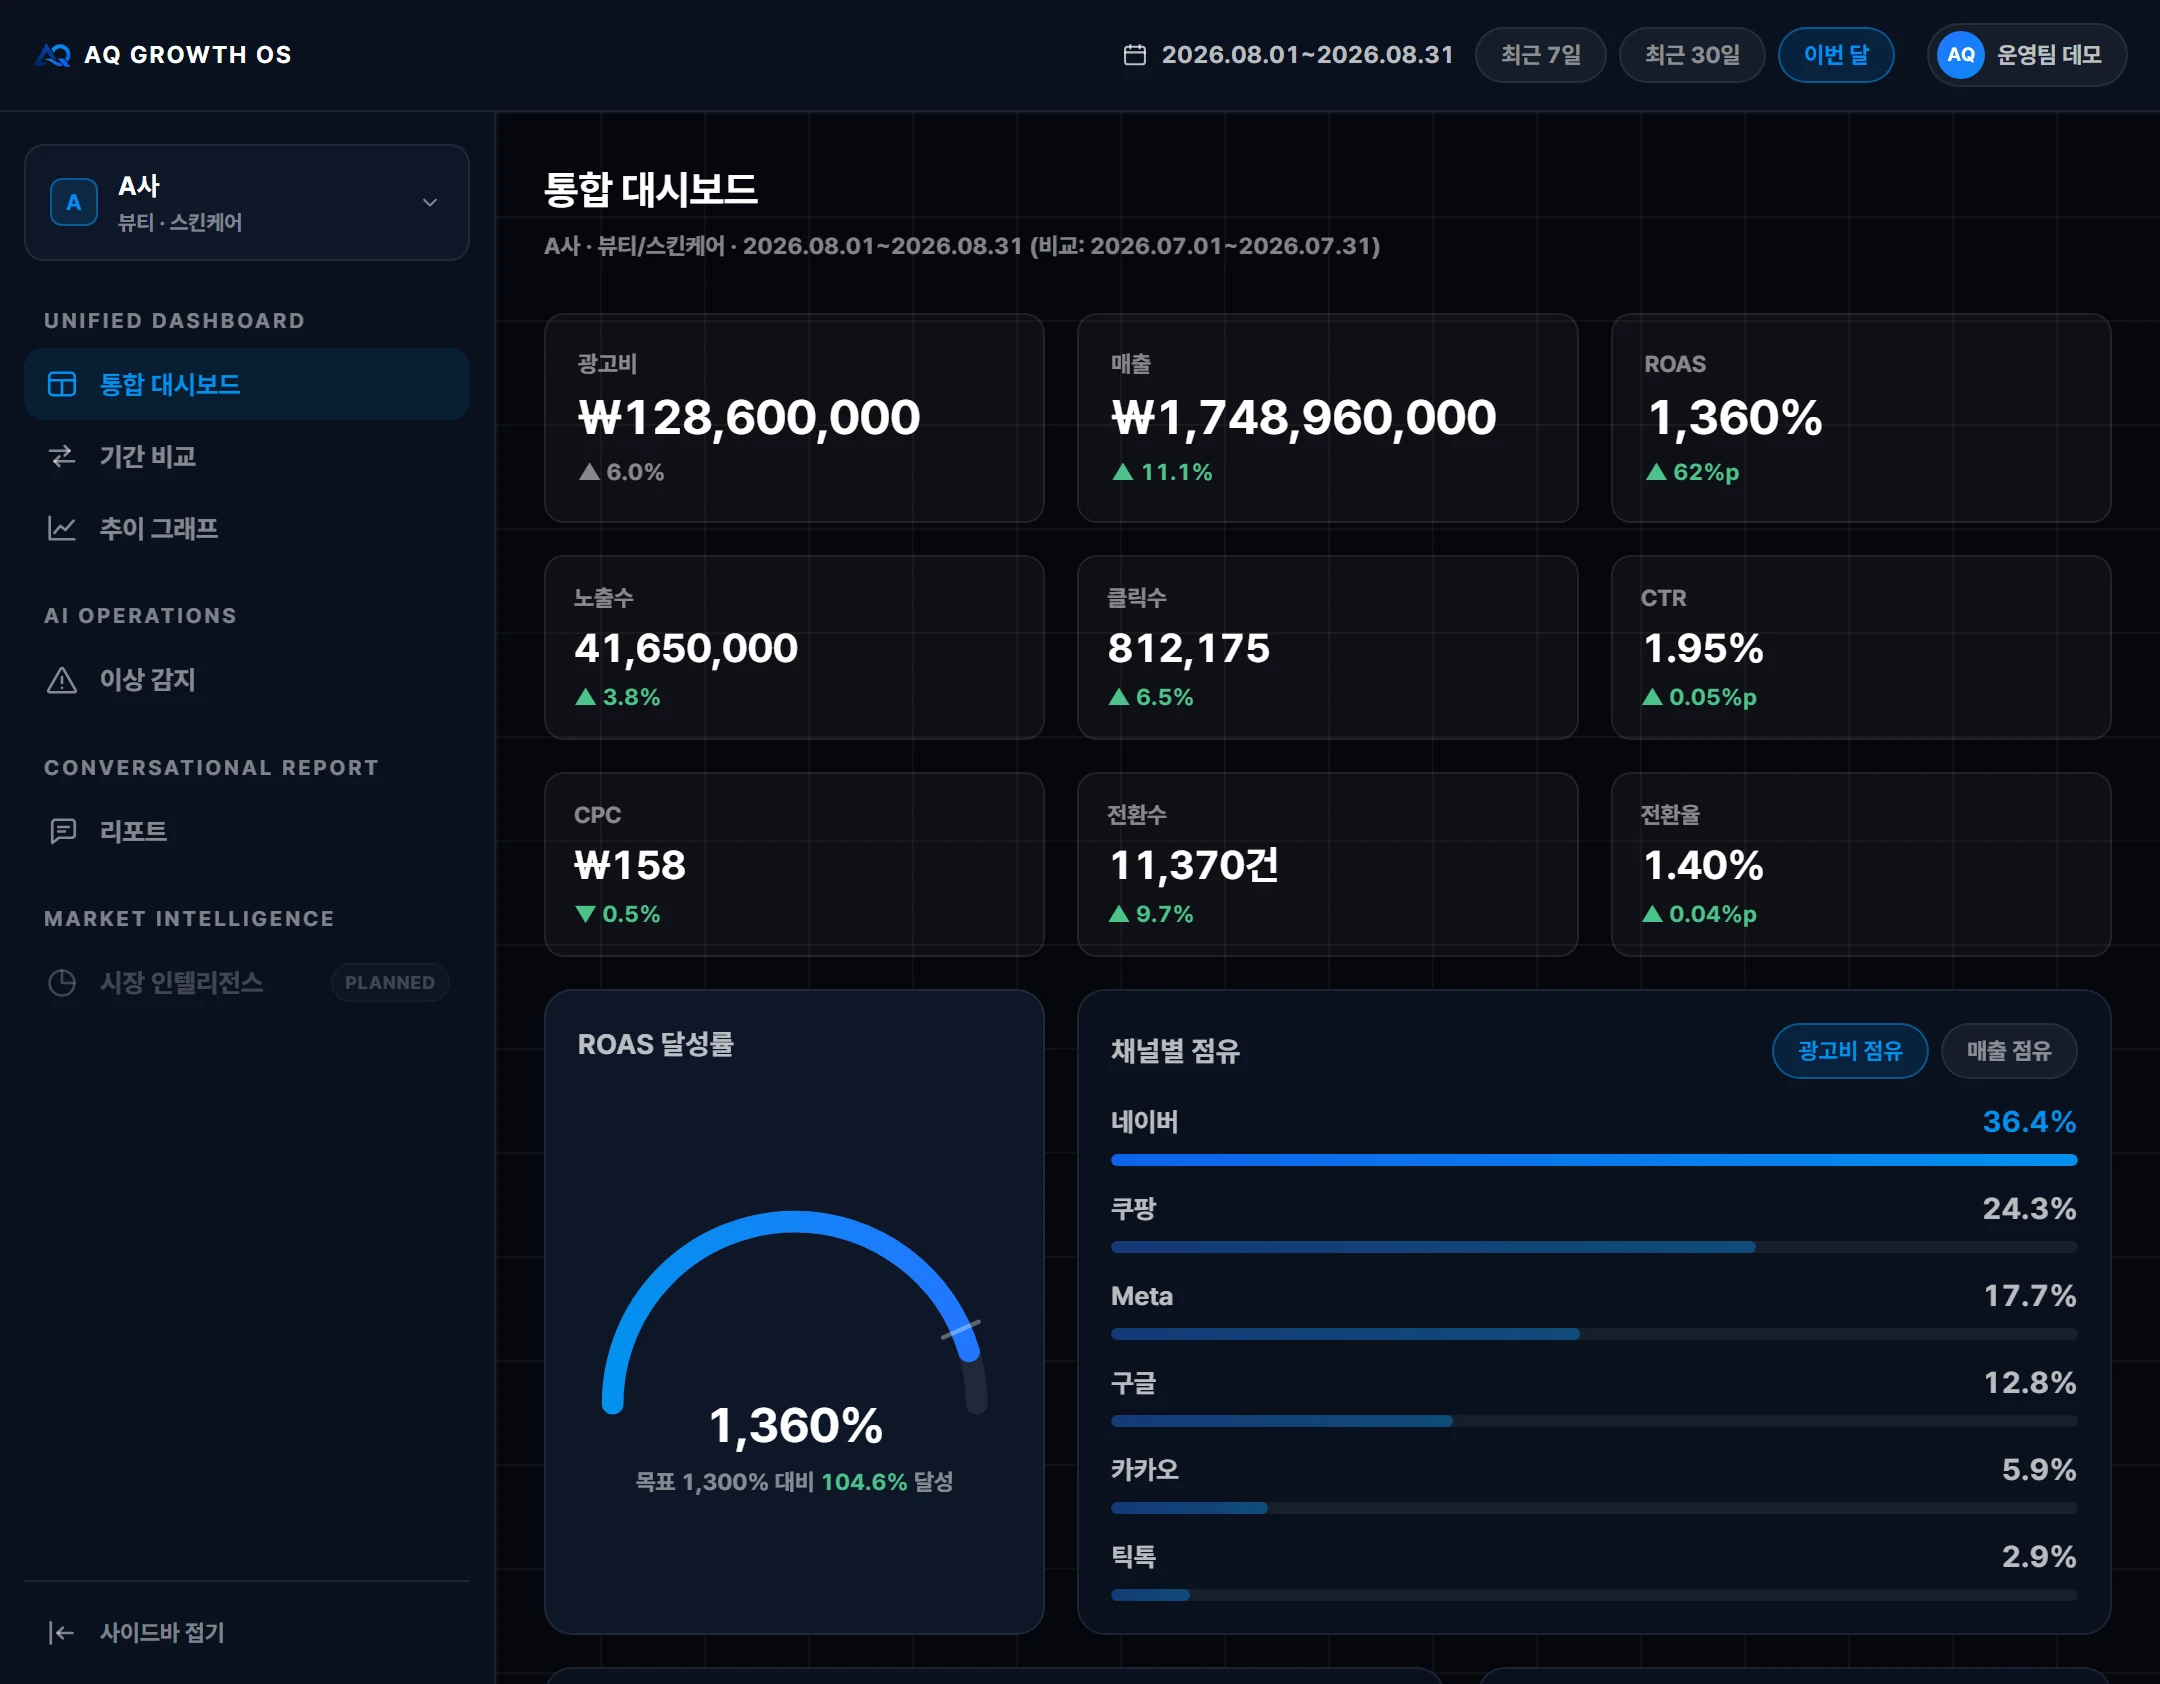Click the 매출 ₩1,748,960,000 KPI card

1328,418
